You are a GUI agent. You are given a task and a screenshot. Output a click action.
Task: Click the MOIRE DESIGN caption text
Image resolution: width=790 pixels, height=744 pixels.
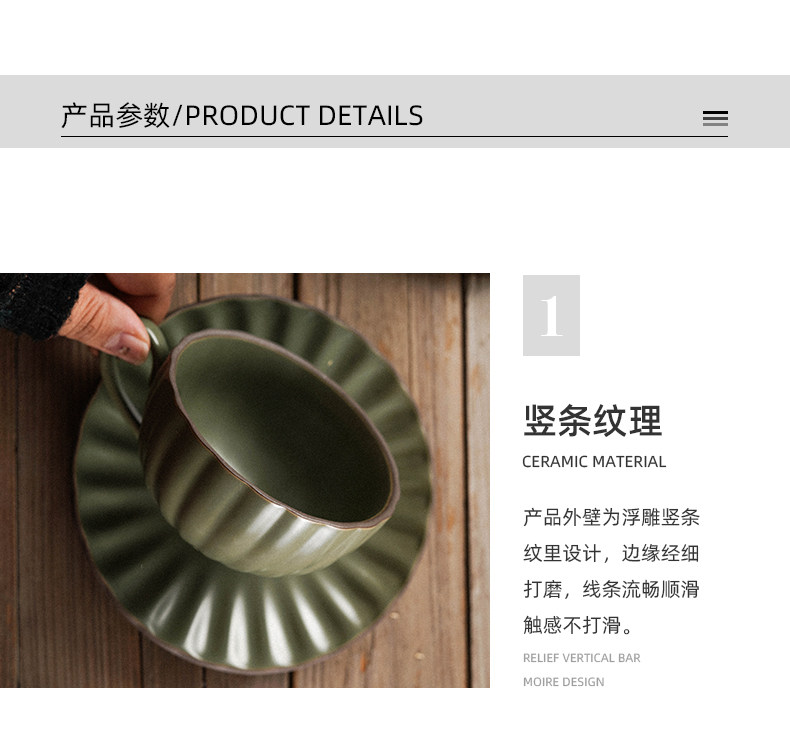(x=563, y=682)
